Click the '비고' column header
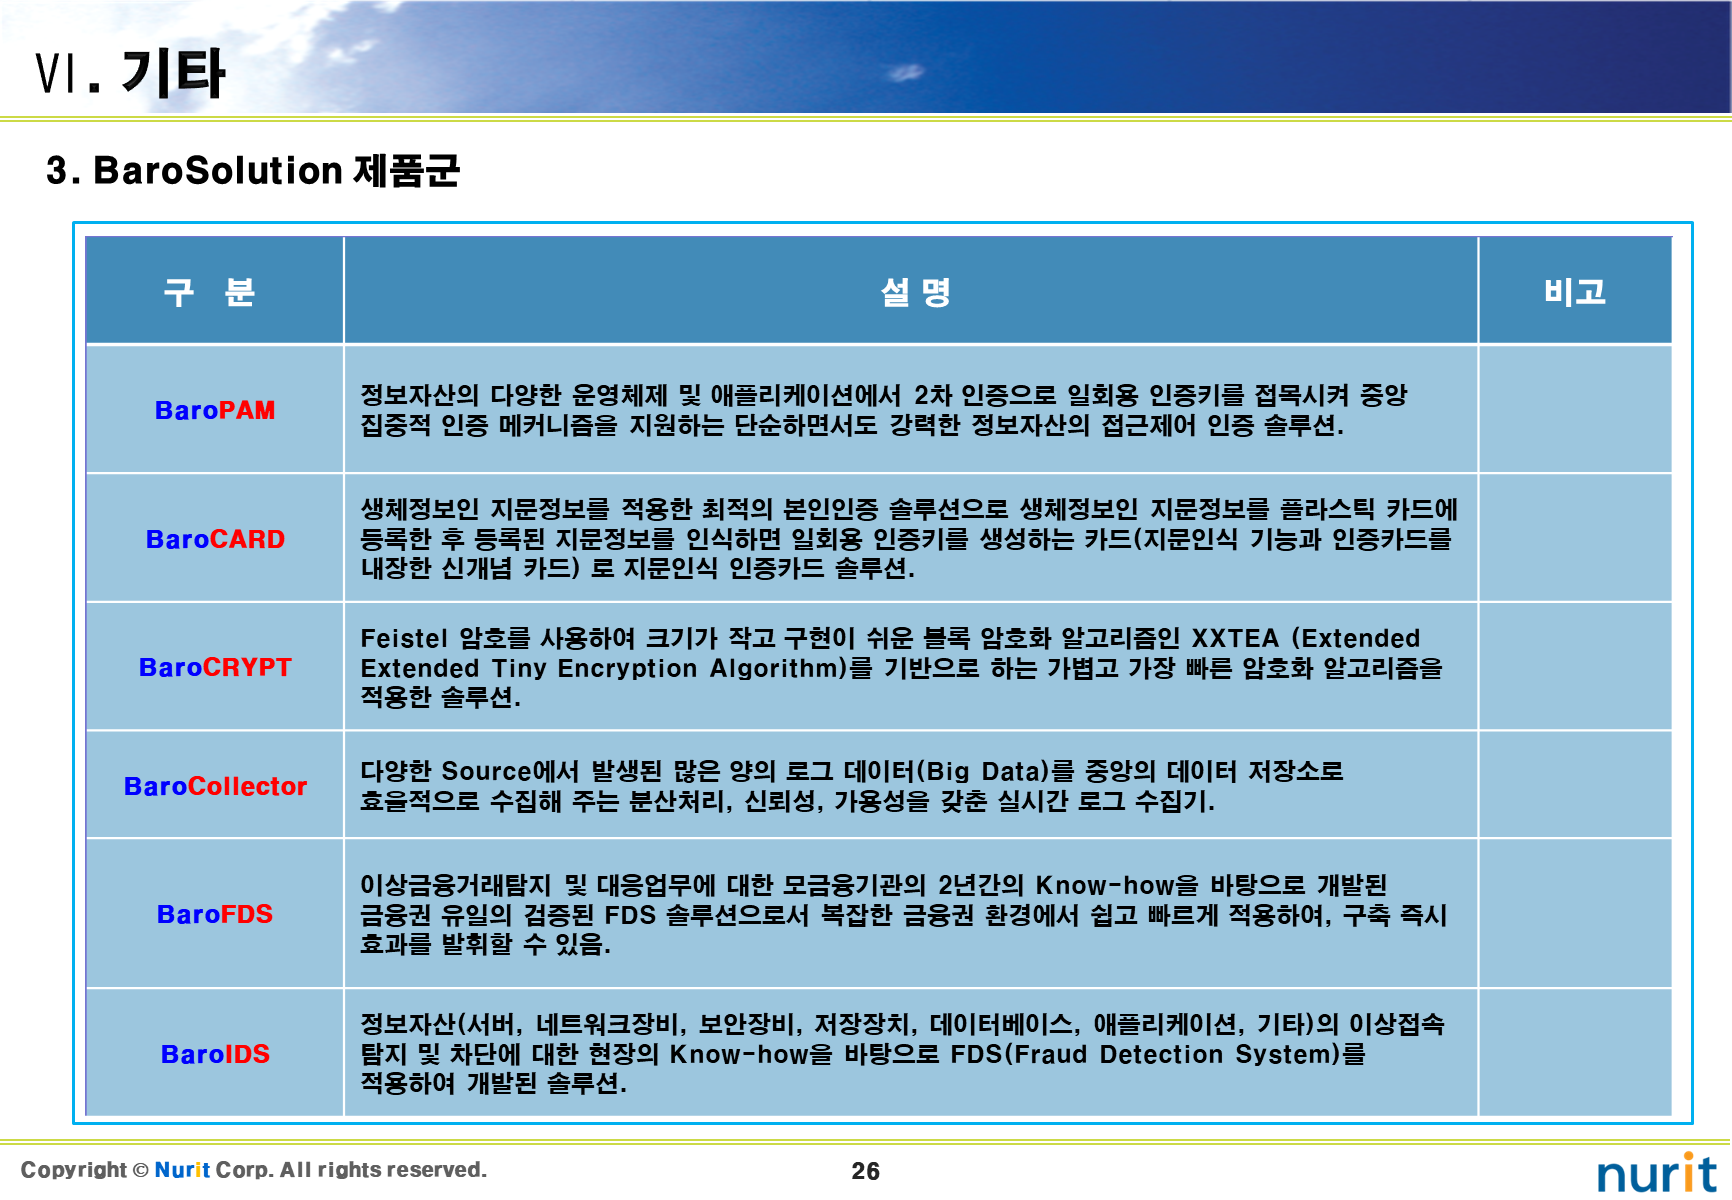 (x=1575, y=291)
